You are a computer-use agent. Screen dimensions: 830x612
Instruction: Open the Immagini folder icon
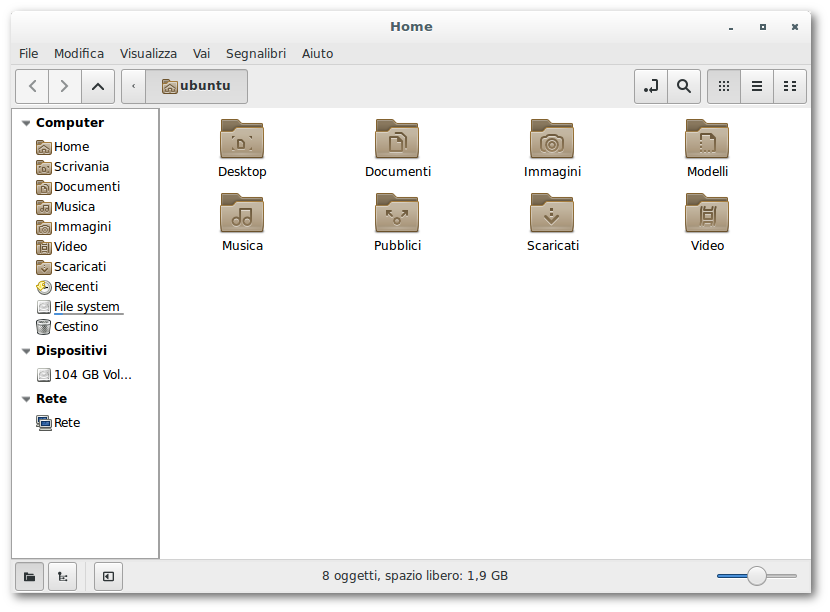point(552,140)
